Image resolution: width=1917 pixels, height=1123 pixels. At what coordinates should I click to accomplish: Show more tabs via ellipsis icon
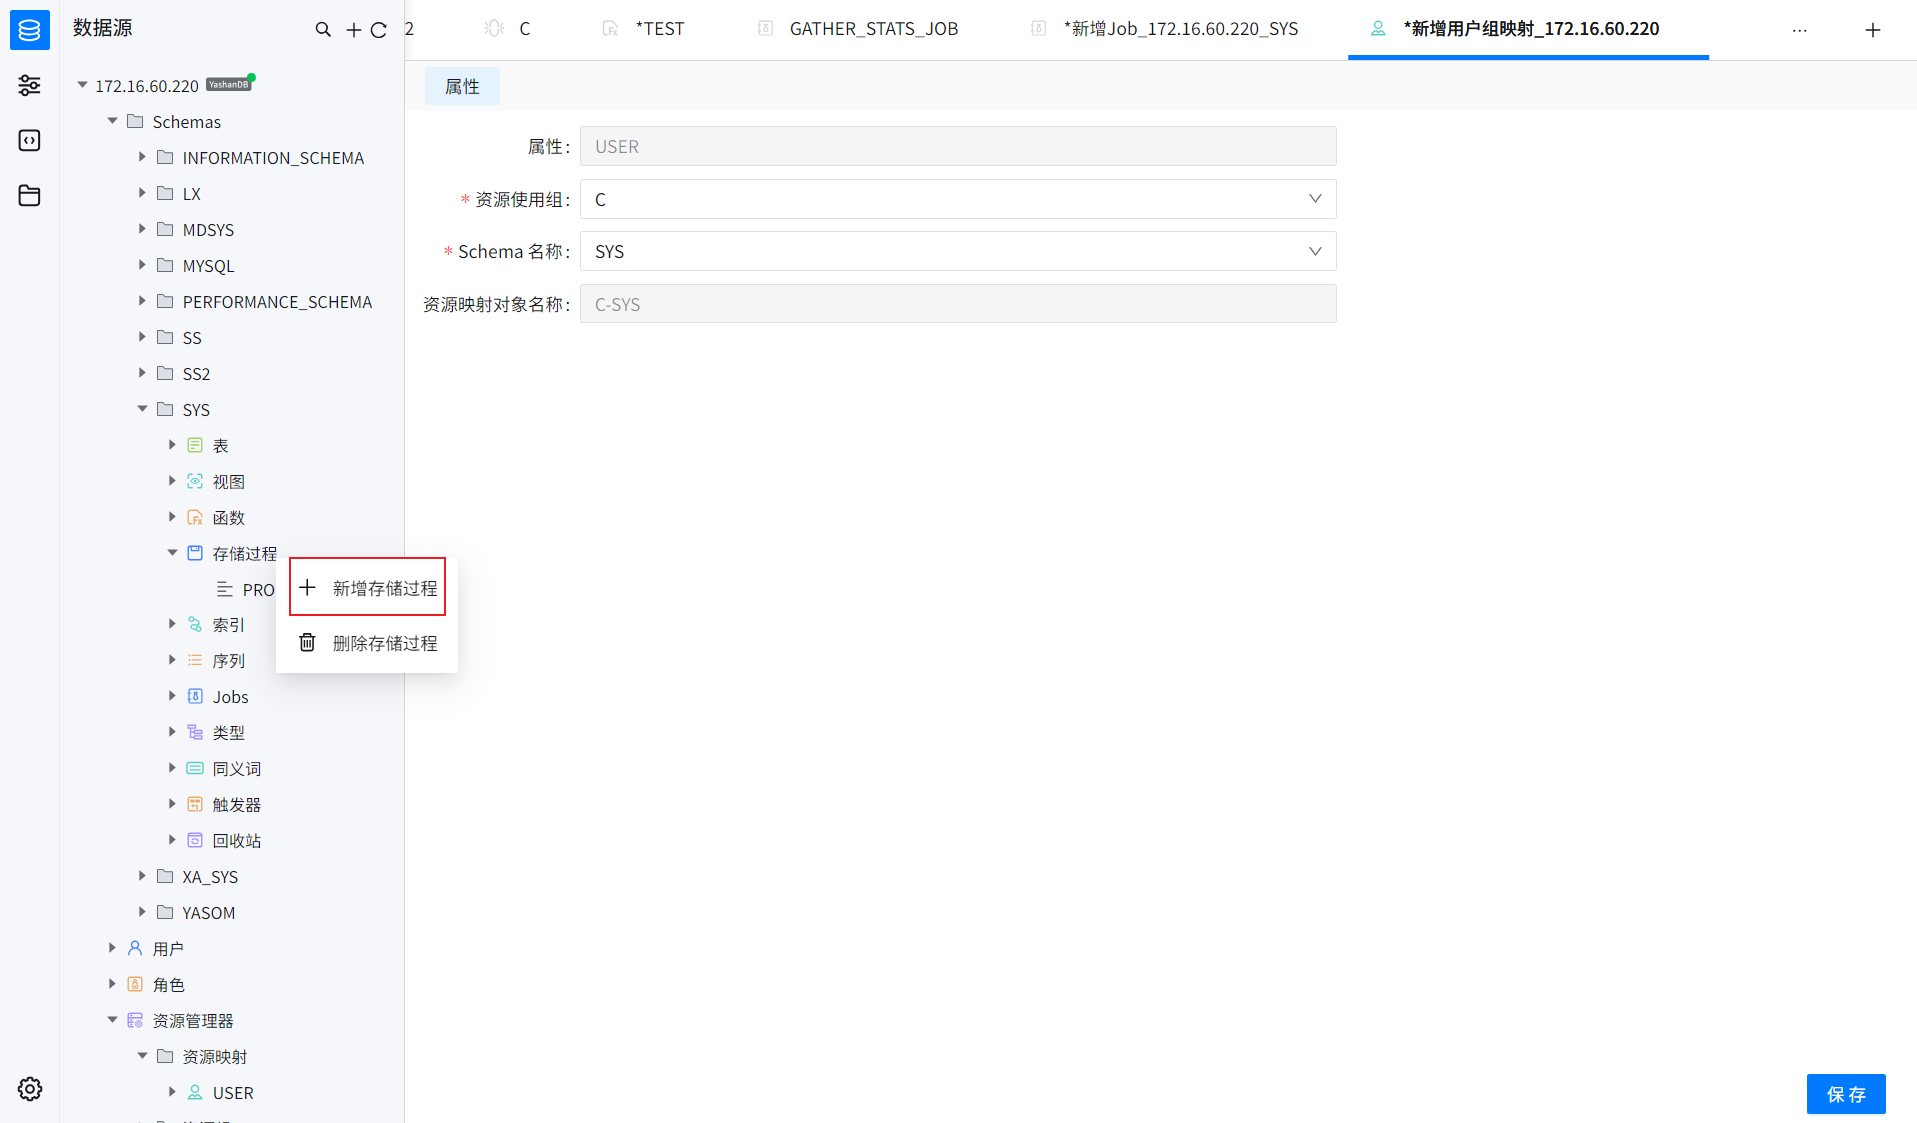coord(1799,30)
